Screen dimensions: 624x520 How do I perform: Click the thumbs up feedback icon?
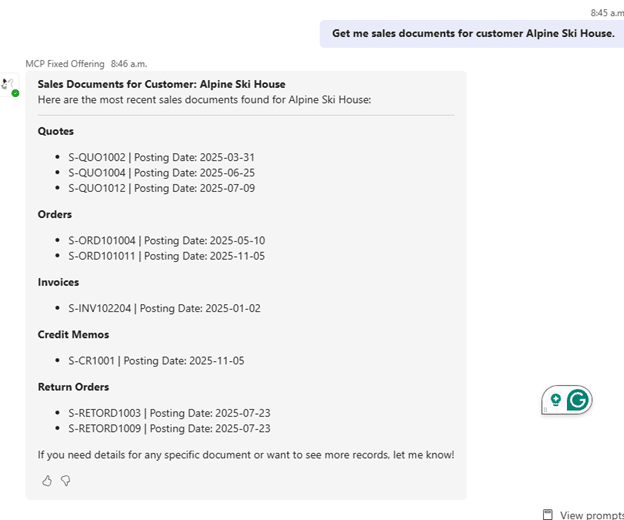click(47, 481)
